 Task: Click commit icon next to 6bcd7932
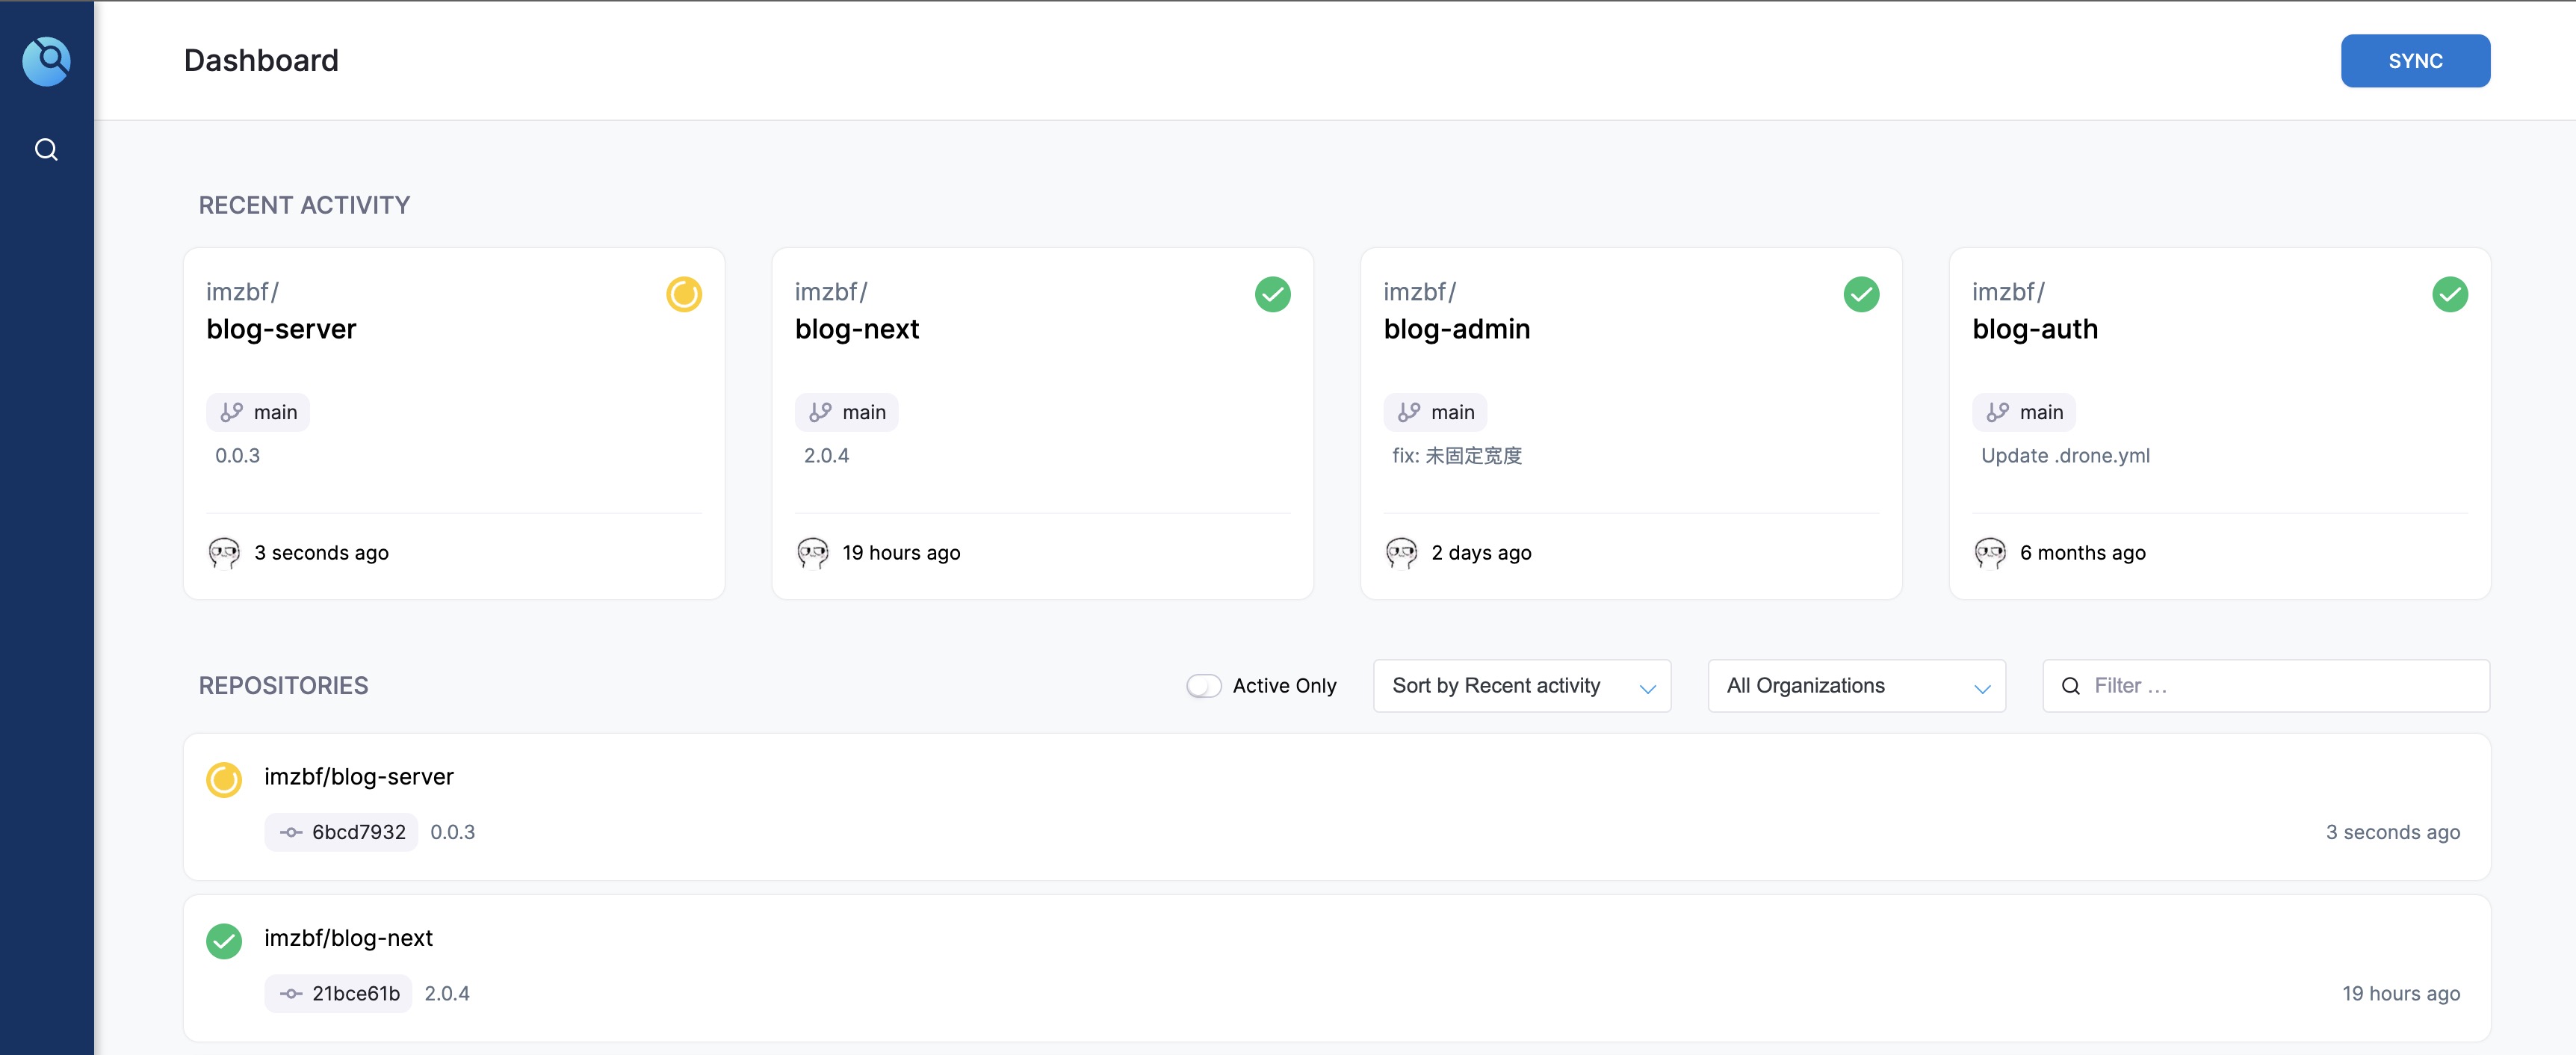point(291,832)
